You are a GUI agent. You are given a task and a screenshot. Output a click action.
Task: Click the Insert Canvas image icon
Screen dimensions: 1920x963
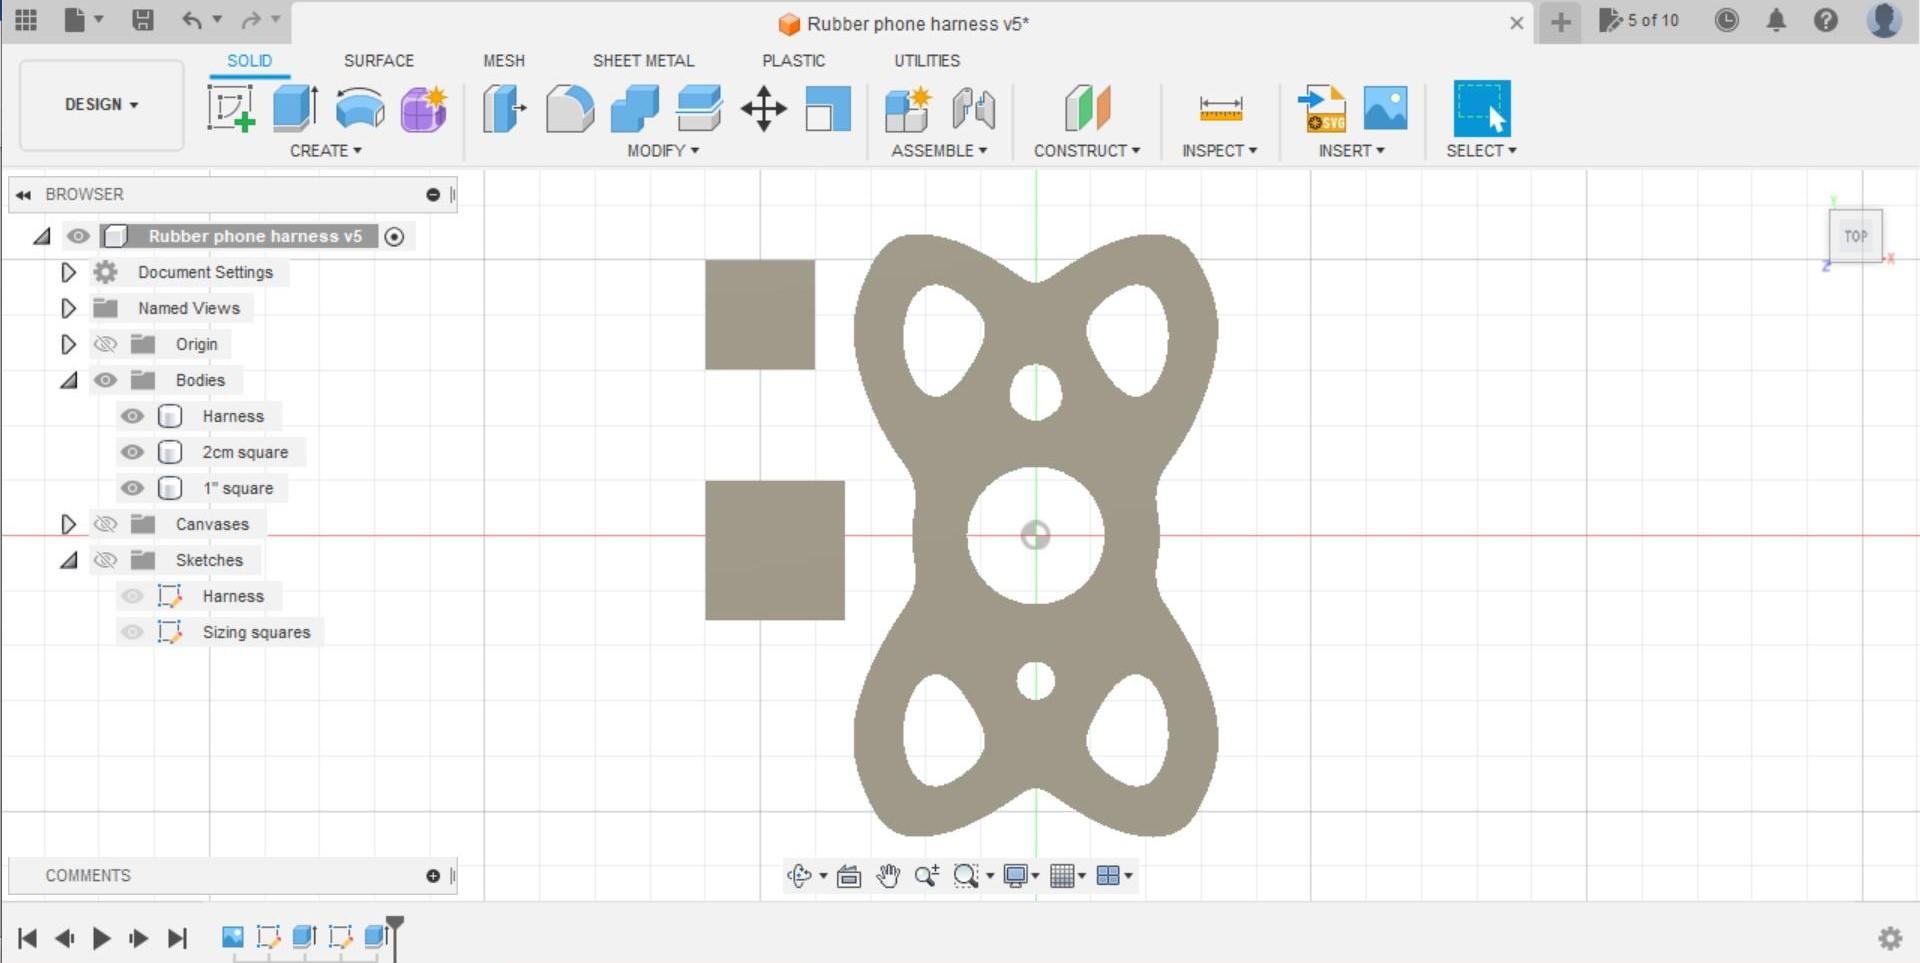[x=1385, y=108]
